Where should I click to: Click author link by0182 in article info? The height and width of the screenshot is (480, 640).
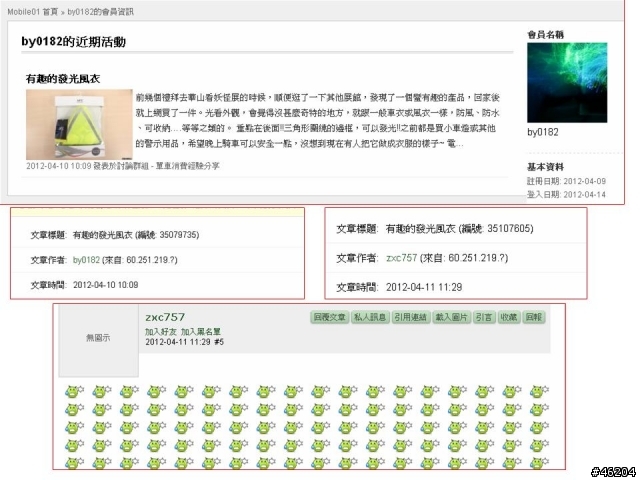[x=86, y=260]
